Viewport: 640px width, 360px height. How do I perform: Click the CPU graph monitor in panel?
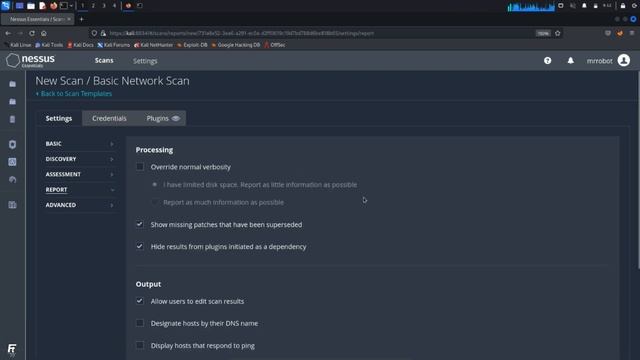pyautogui.click(x=531, y=7)
